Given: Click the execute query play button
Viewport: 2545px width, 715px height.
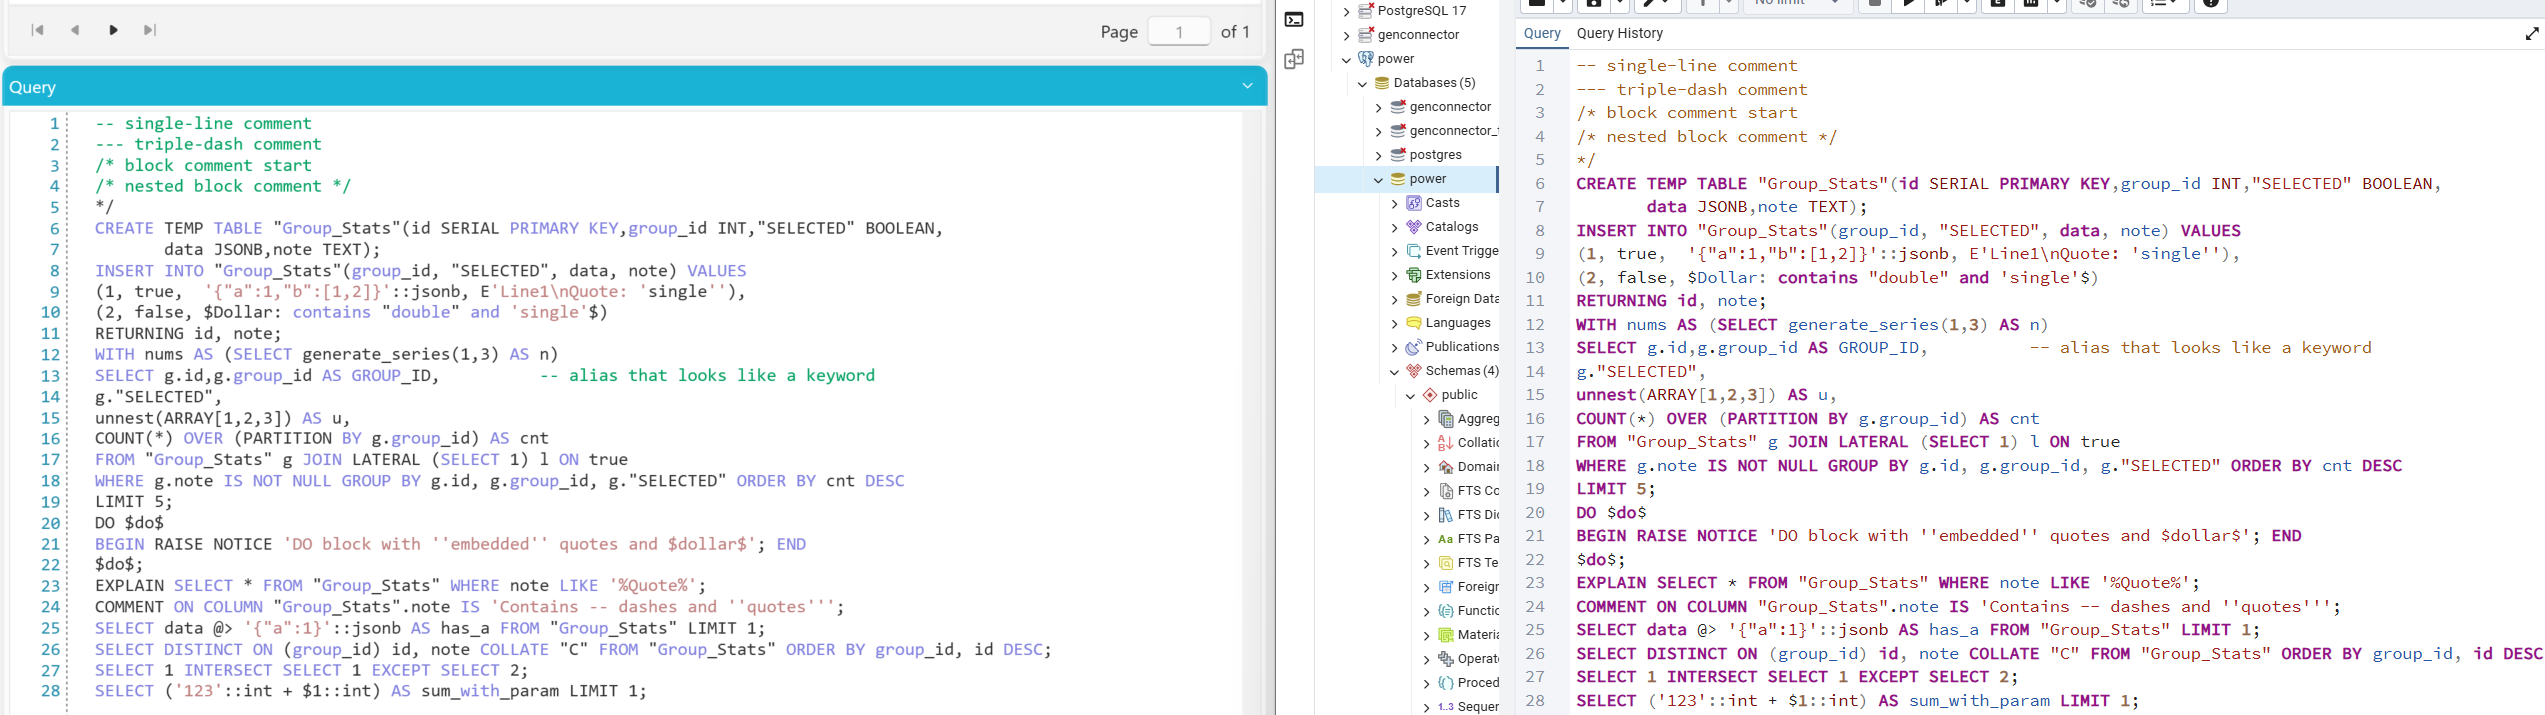Looking at the screenshot, I should (1908, 5).
